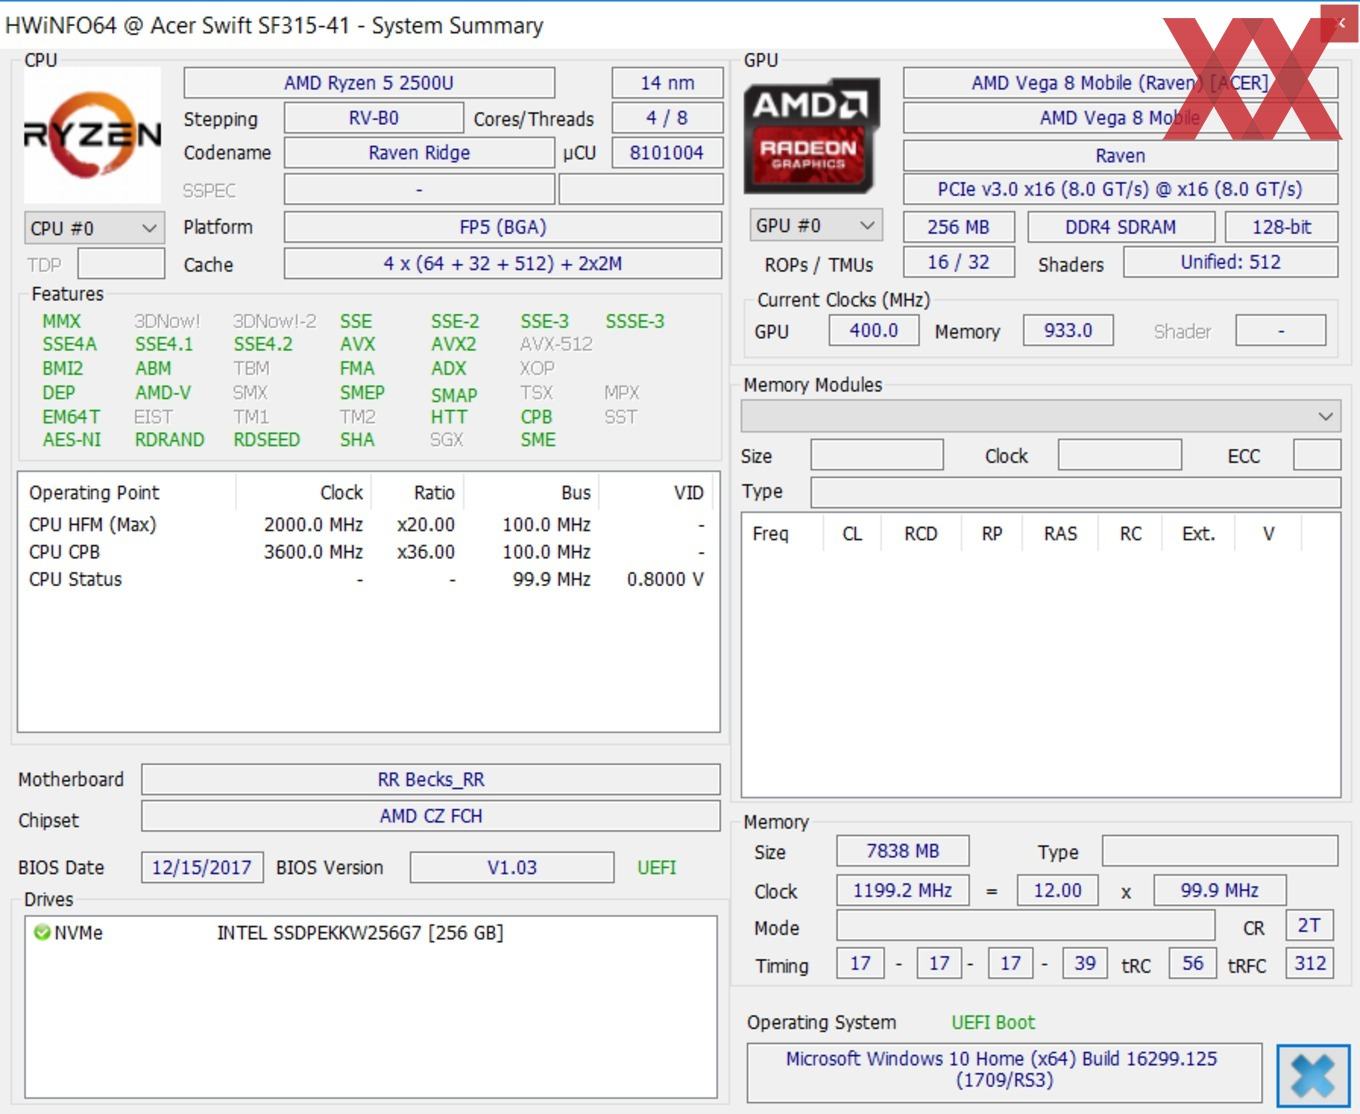Click the blue X close button at bottom right

[1313, 1076]
